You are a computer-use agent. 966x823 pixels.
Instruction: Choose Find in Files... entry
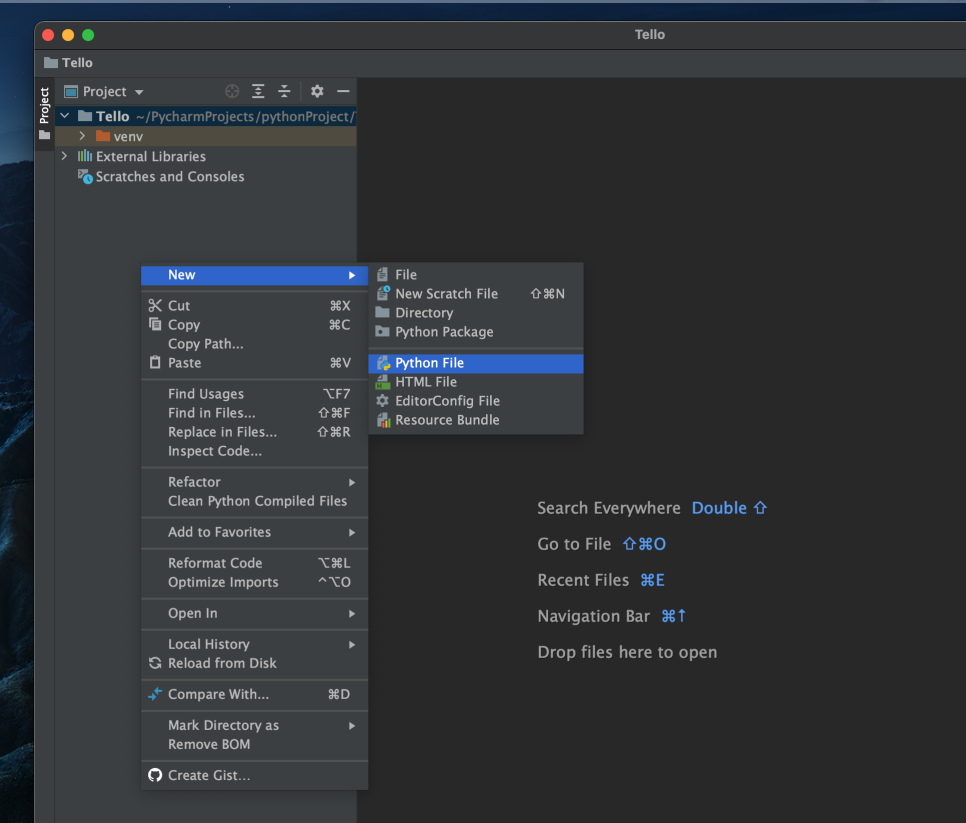pos(254,413)
